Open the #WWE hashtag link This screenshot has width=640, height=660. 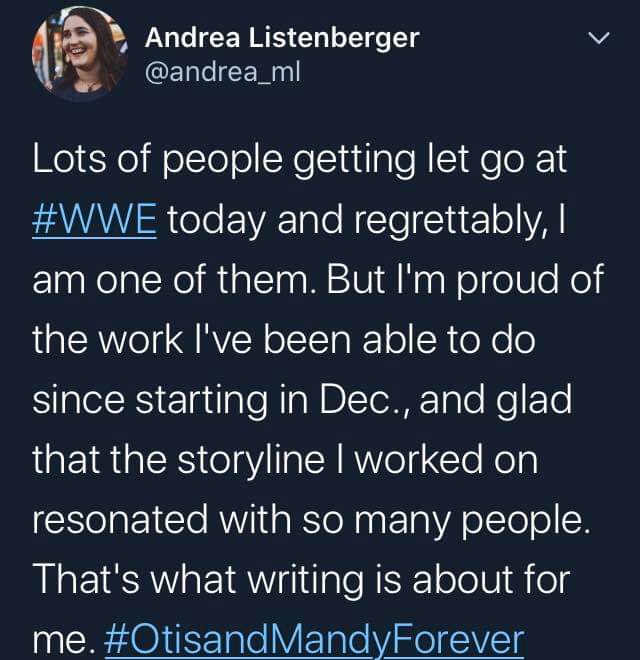click(95, 220)
